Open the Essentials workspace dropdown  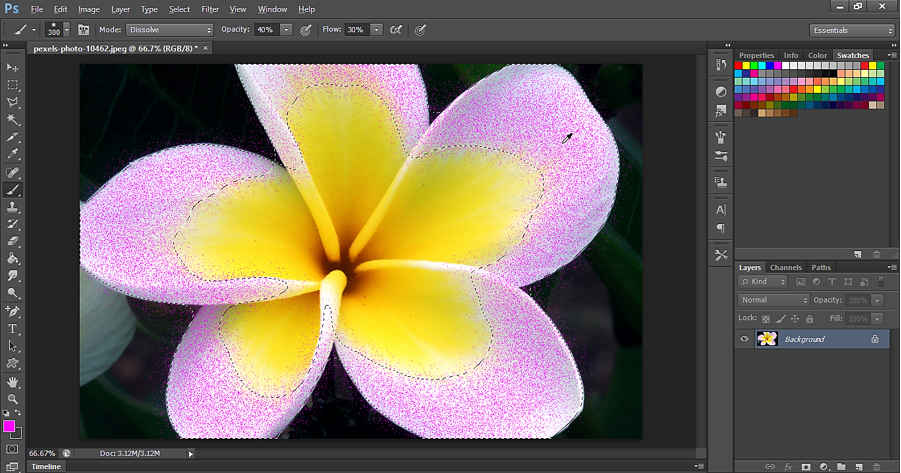(x=853, y=30)
